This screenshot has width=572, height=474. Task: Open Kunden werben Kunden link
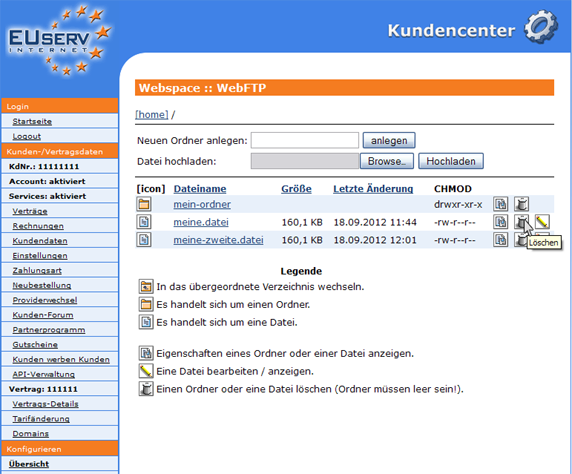[61, 359]
